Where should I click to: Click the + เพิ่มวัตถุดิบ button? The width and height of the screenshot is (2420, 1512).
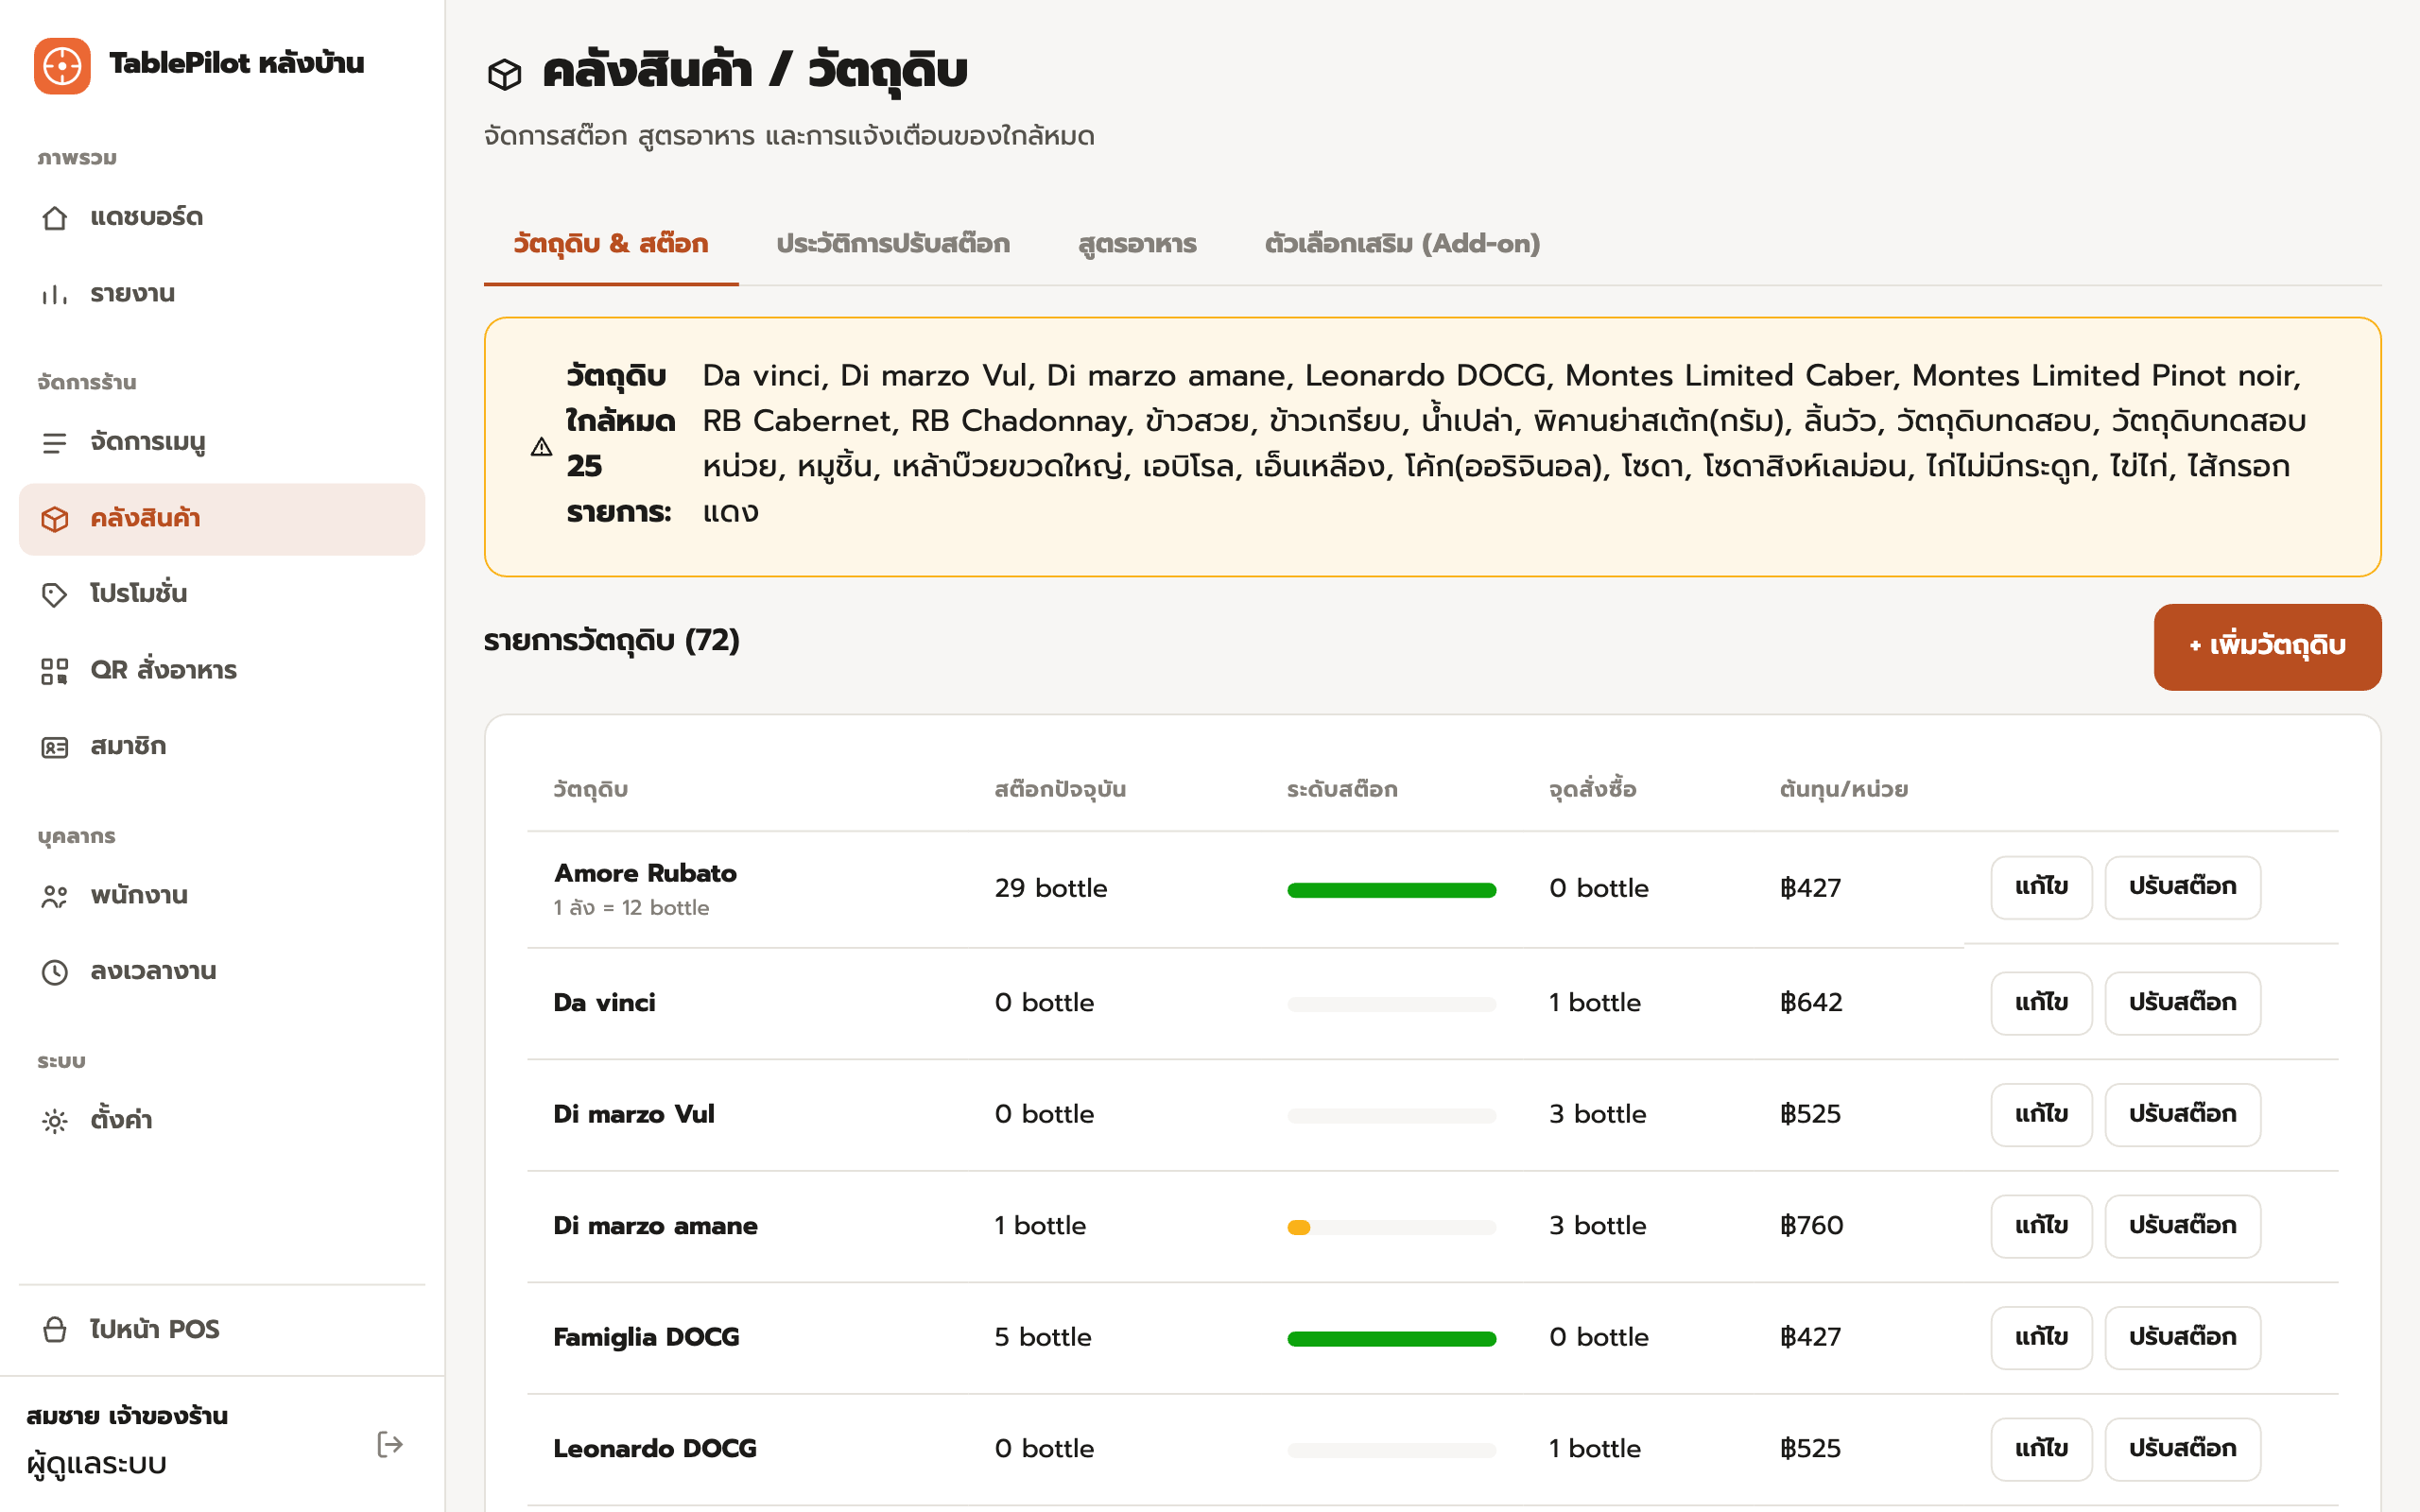[2267, 646]
